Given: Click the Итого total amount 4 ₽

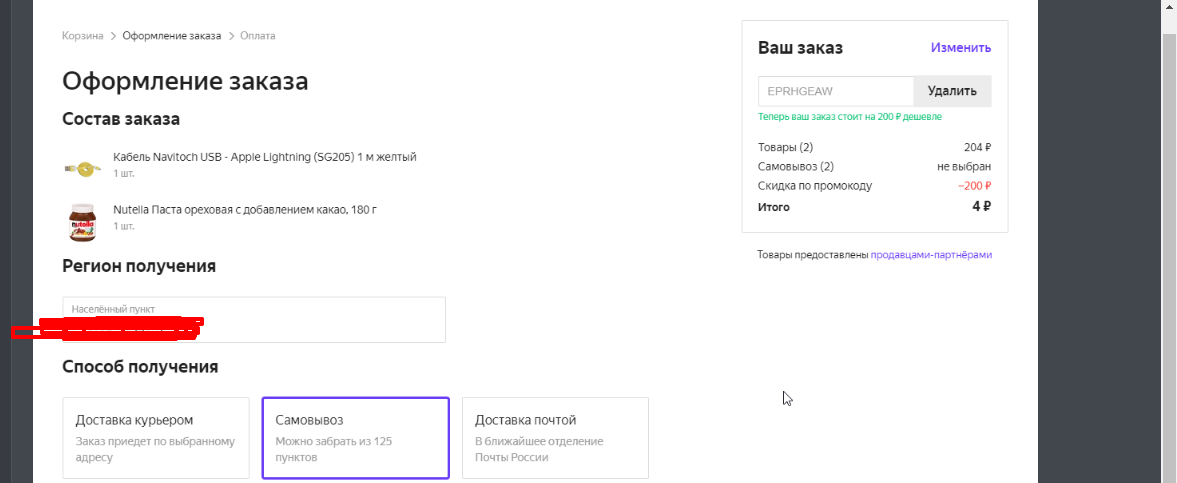Looking at the screenshot, I should point(982,207).
